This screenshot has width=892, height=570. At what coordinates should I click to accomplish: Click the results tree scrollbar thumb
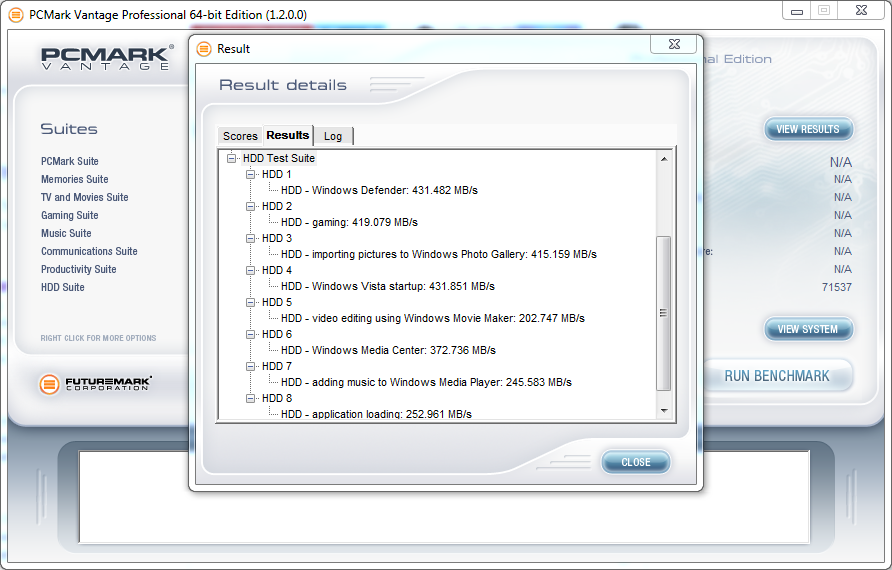[664, 313]
